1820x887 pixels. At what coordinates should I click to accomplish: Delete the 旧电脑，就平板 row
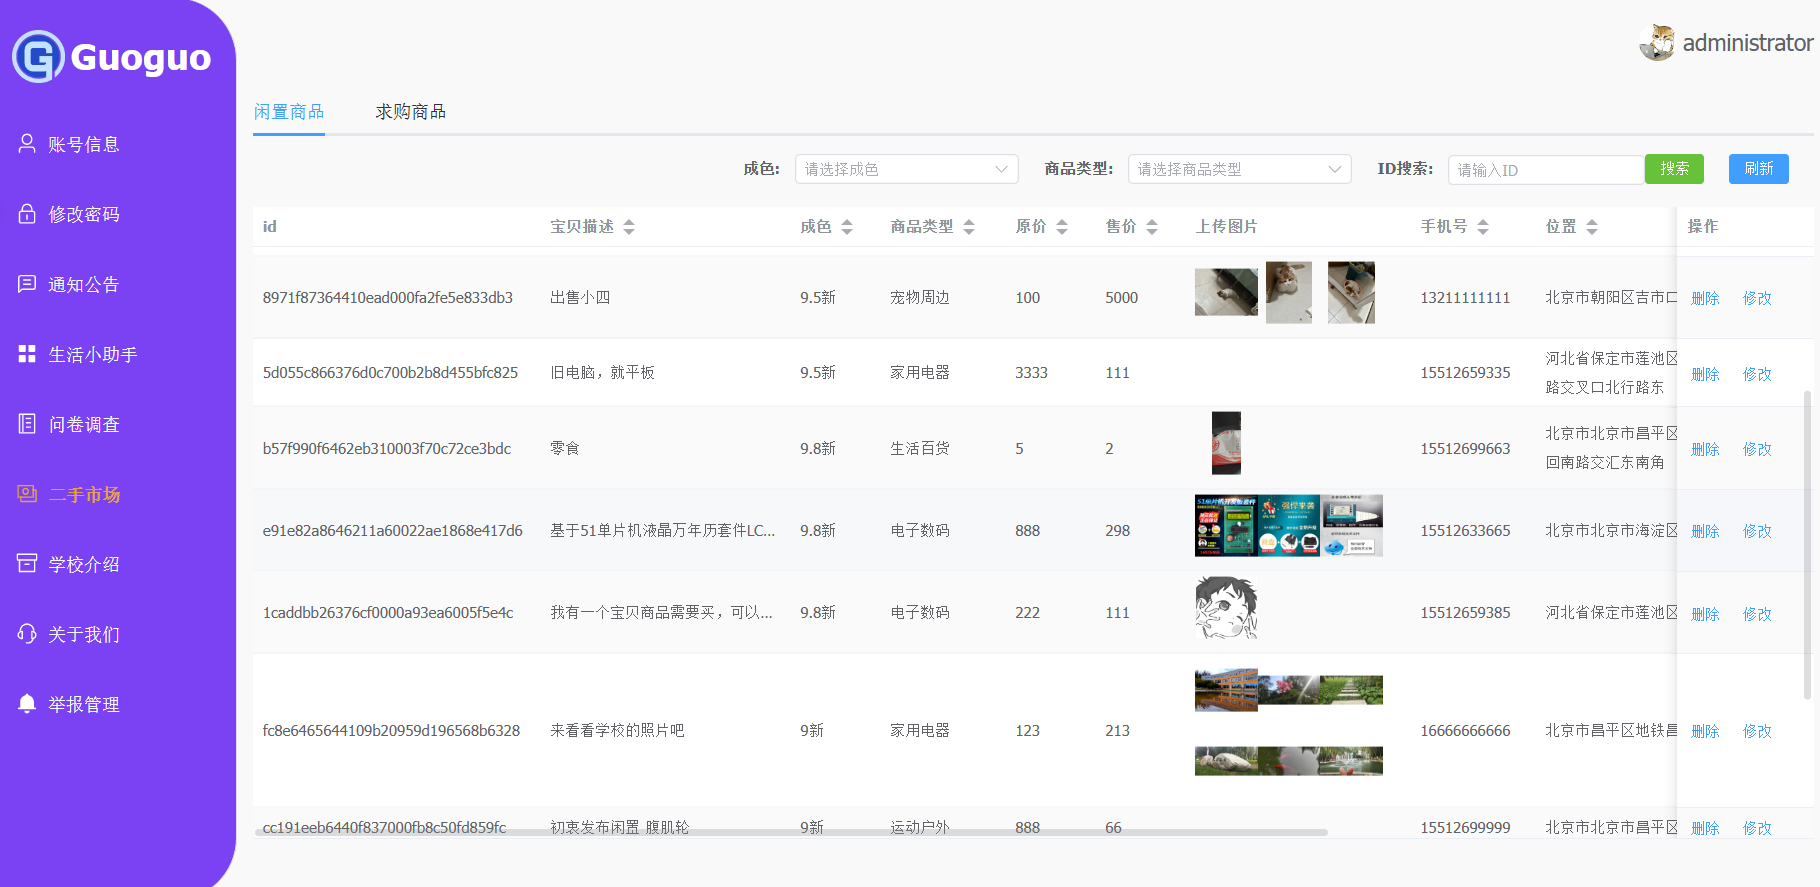click(1705, 374)
